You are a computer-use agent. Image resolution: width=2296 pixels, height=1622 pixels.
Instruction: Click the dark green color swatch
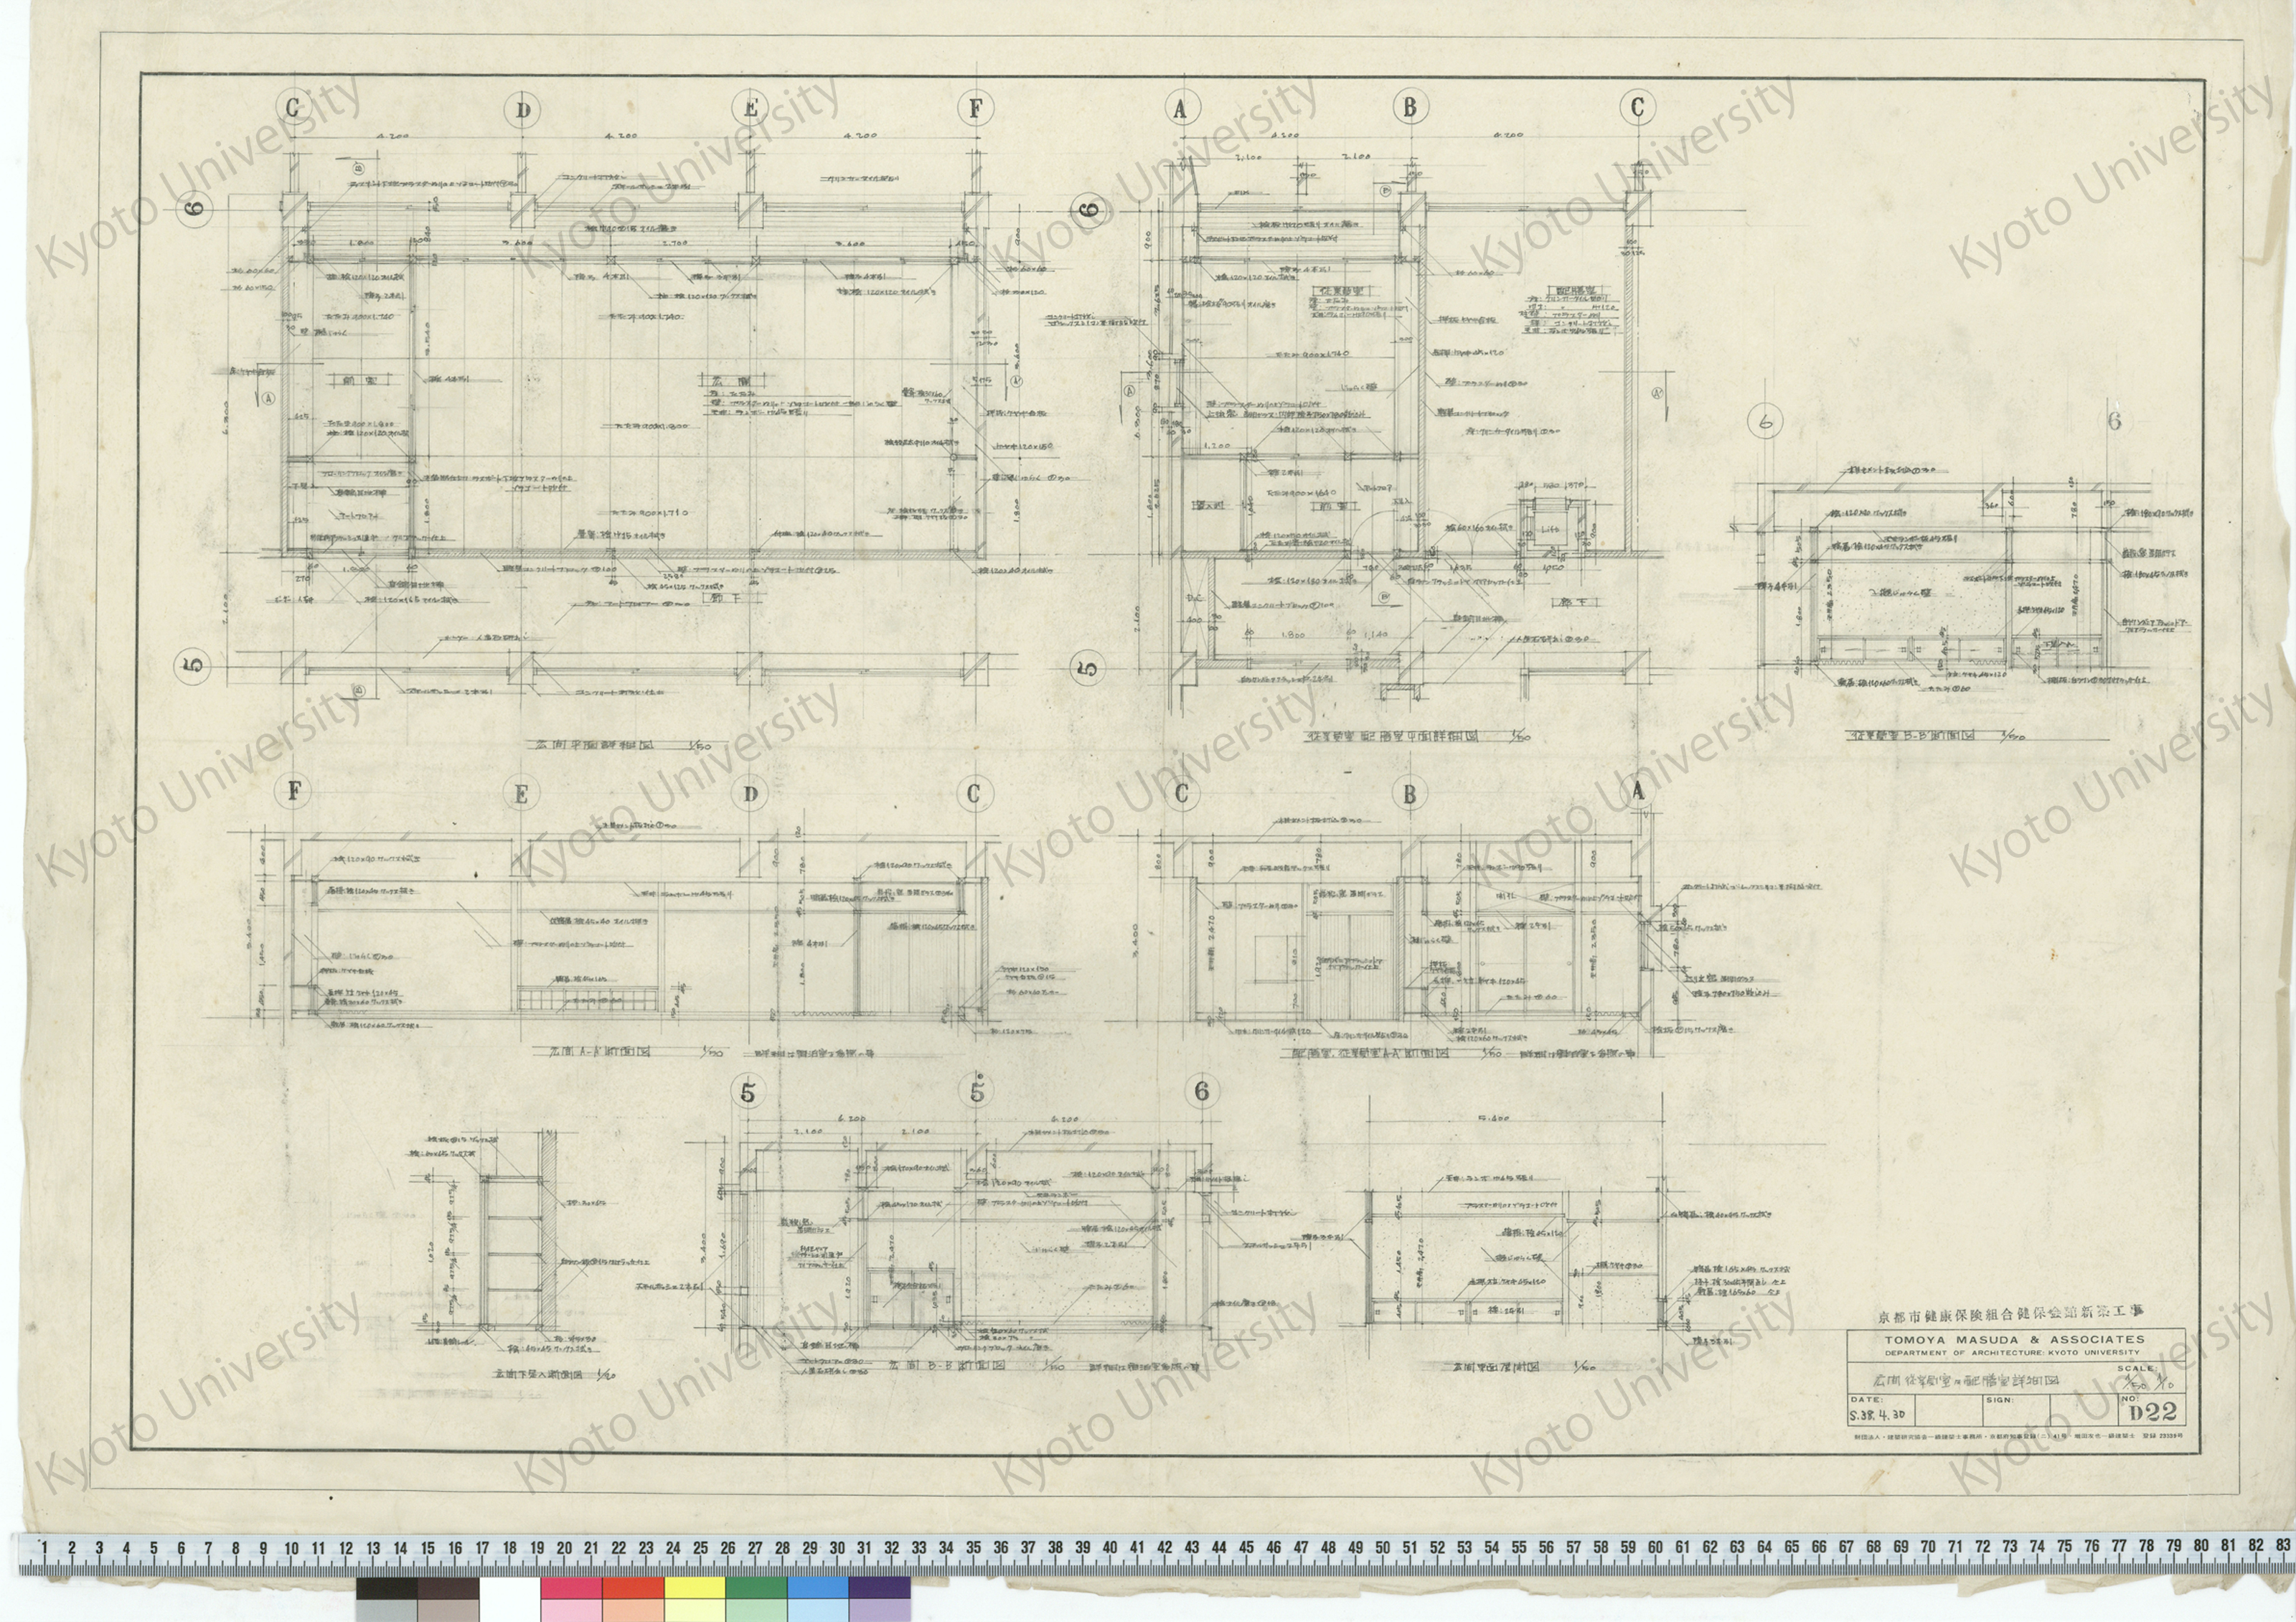(756, 1588)
